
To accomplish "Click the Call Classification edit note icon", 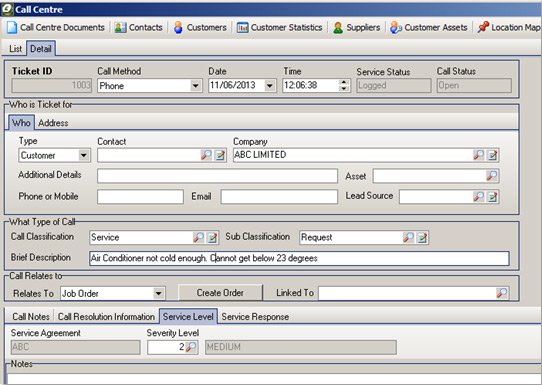I will [212, 237].
